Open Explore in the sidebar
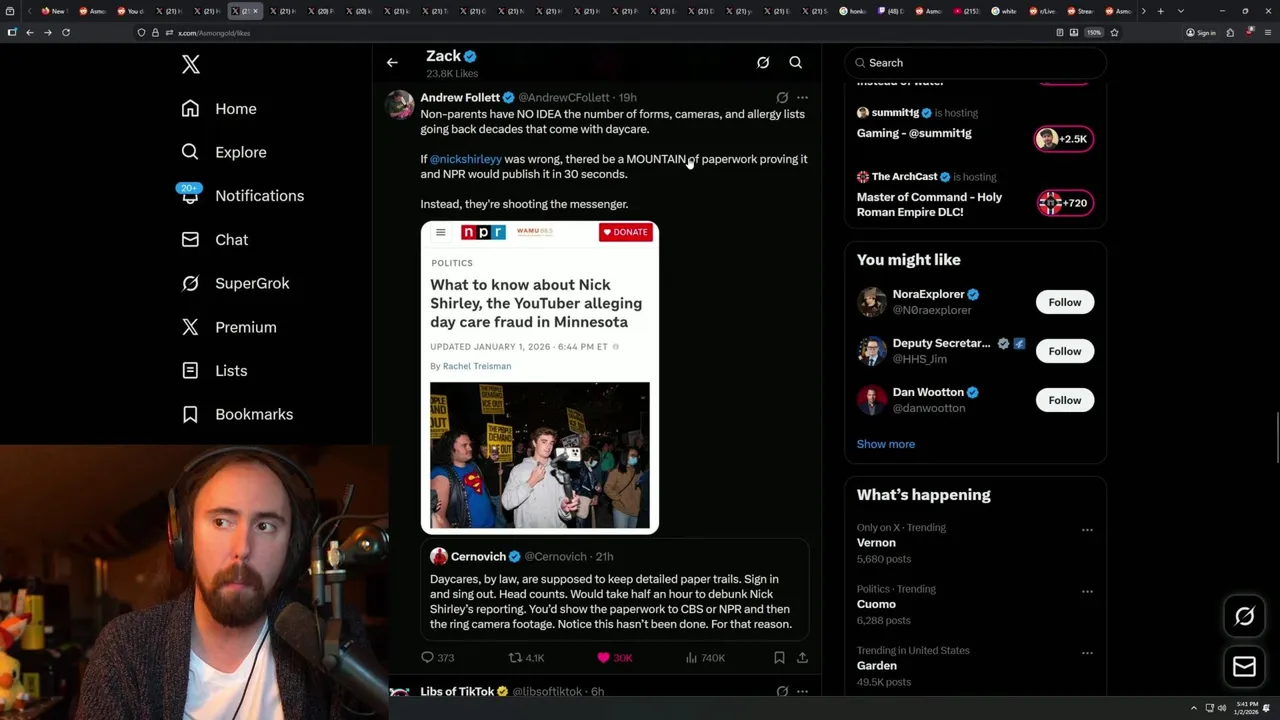Screen dimensions: 1280x720 [x=224, y=152]
